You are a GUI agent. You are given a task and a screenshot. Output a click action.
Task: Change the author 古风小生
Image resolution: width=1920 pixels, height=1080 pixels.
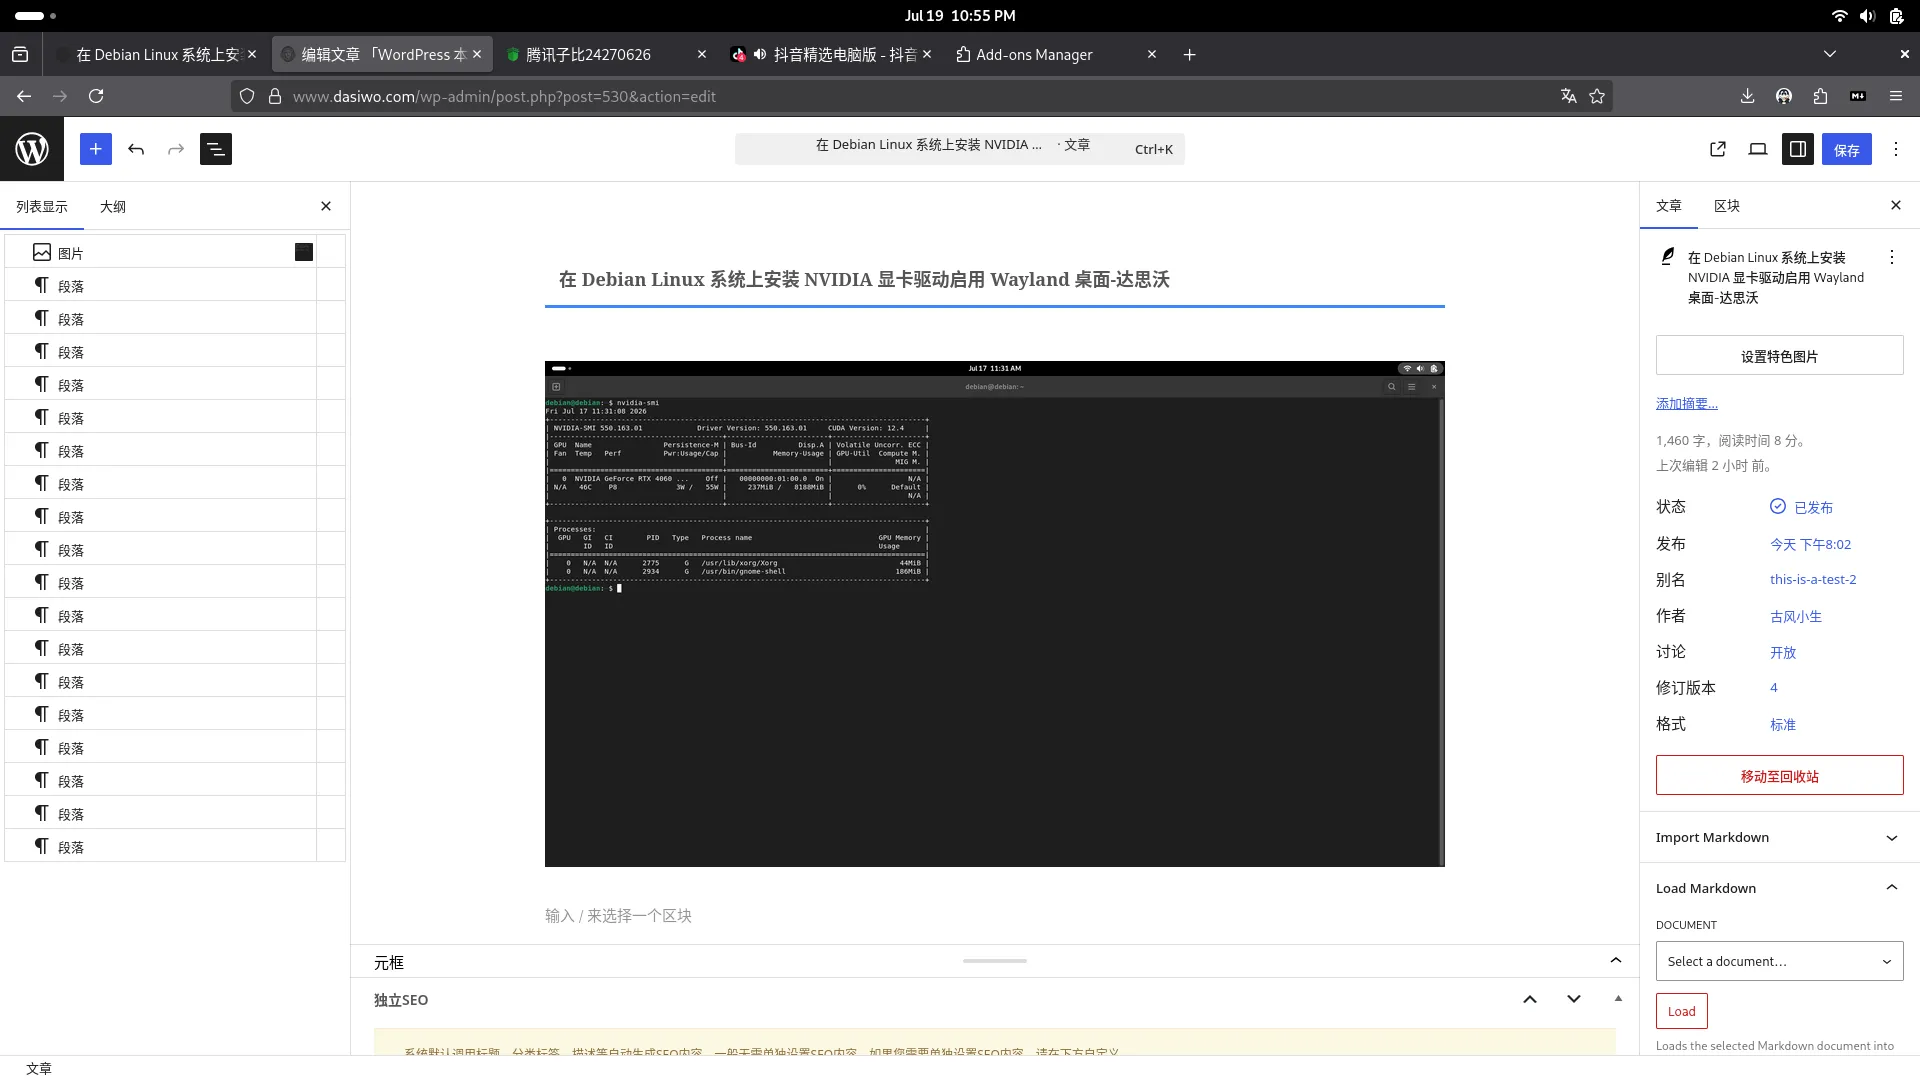tap(1796, 616)
